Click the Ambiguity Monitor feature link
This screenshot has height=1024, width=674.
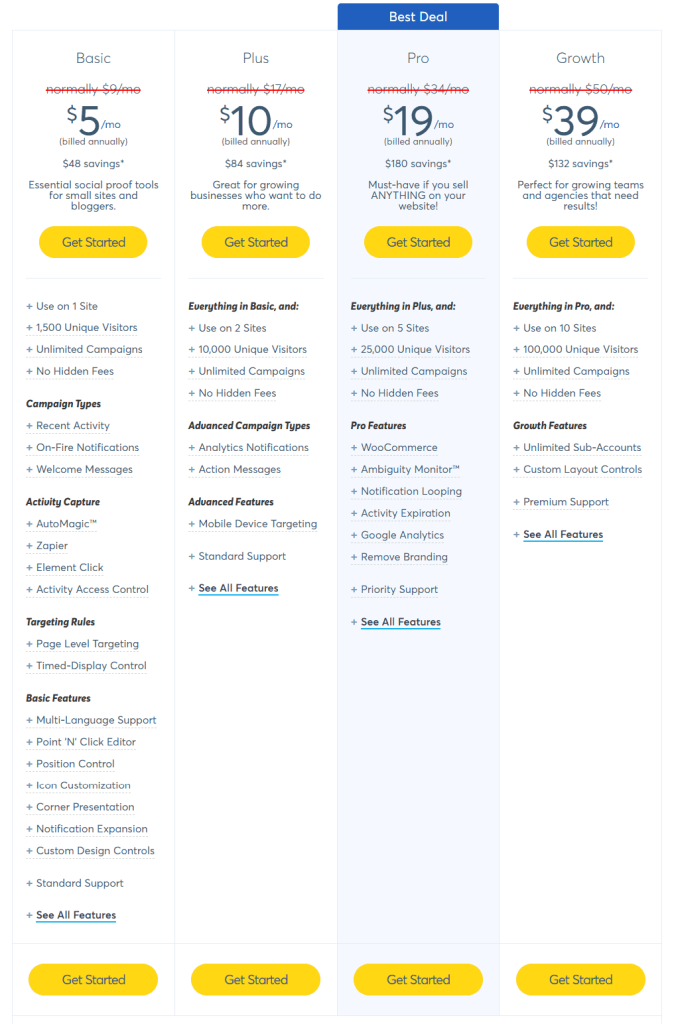tap(404, 469)
